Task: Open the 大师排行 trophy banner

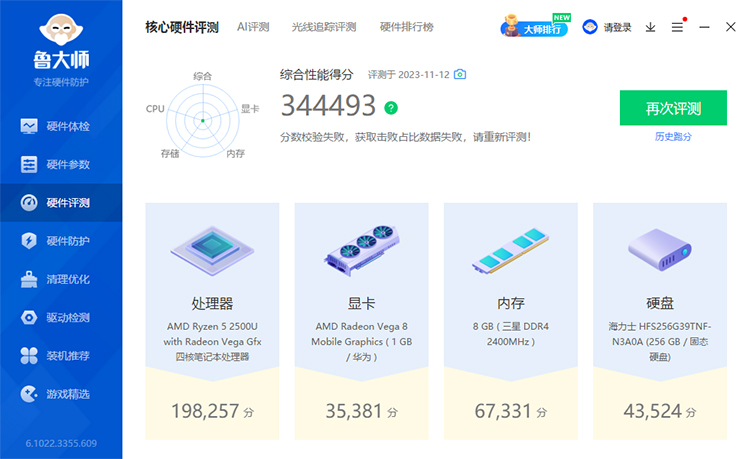Action: tap(535, 26)
